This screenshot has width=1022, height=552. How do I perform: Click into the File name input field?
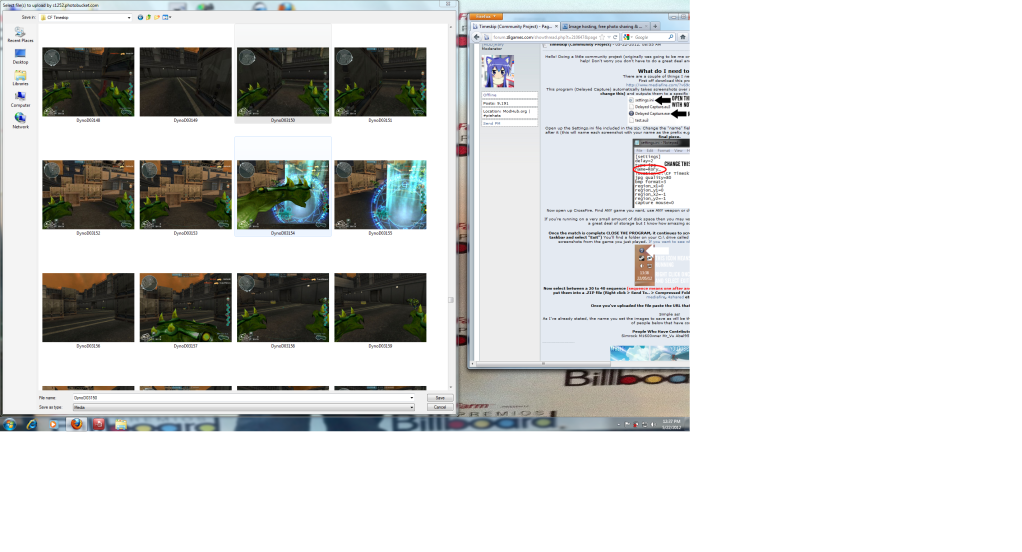point(240,398)
